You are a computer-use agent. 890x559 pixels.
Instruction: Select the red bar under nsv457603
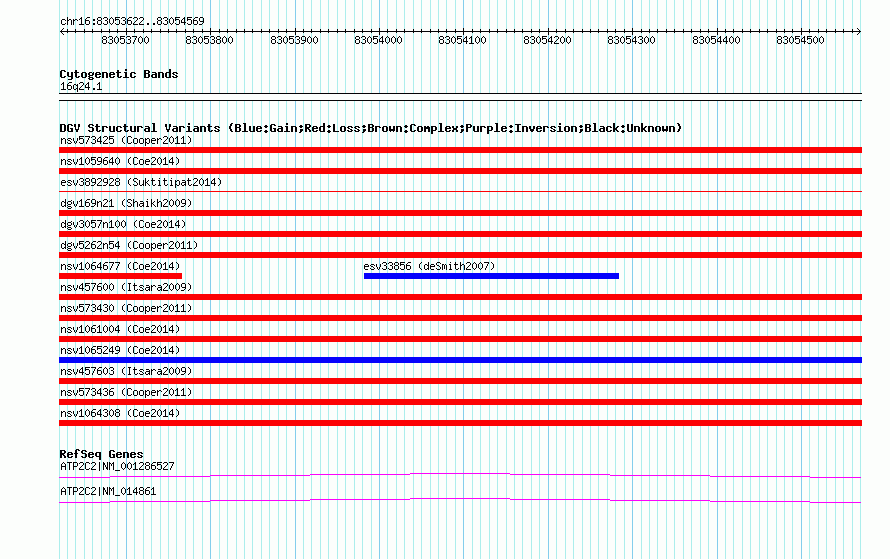click(460, 381)
